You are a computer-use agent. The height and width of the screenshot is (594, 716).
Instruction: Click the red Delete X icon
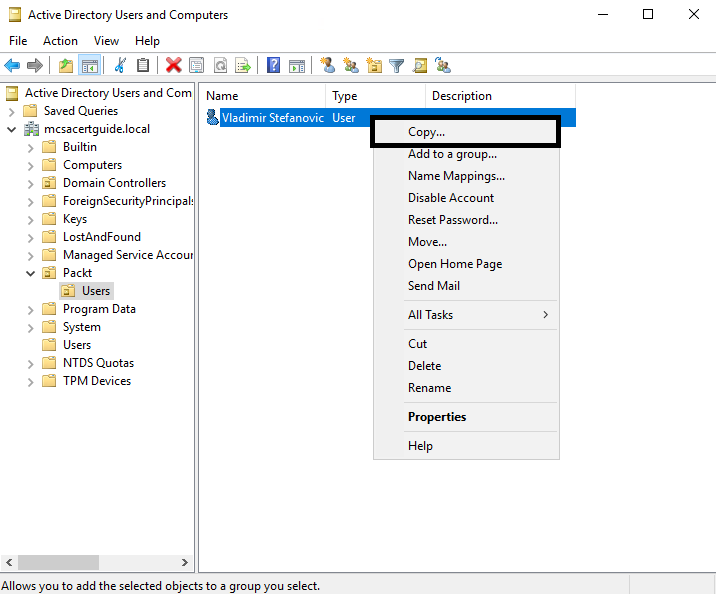click(x=173, y=66)
